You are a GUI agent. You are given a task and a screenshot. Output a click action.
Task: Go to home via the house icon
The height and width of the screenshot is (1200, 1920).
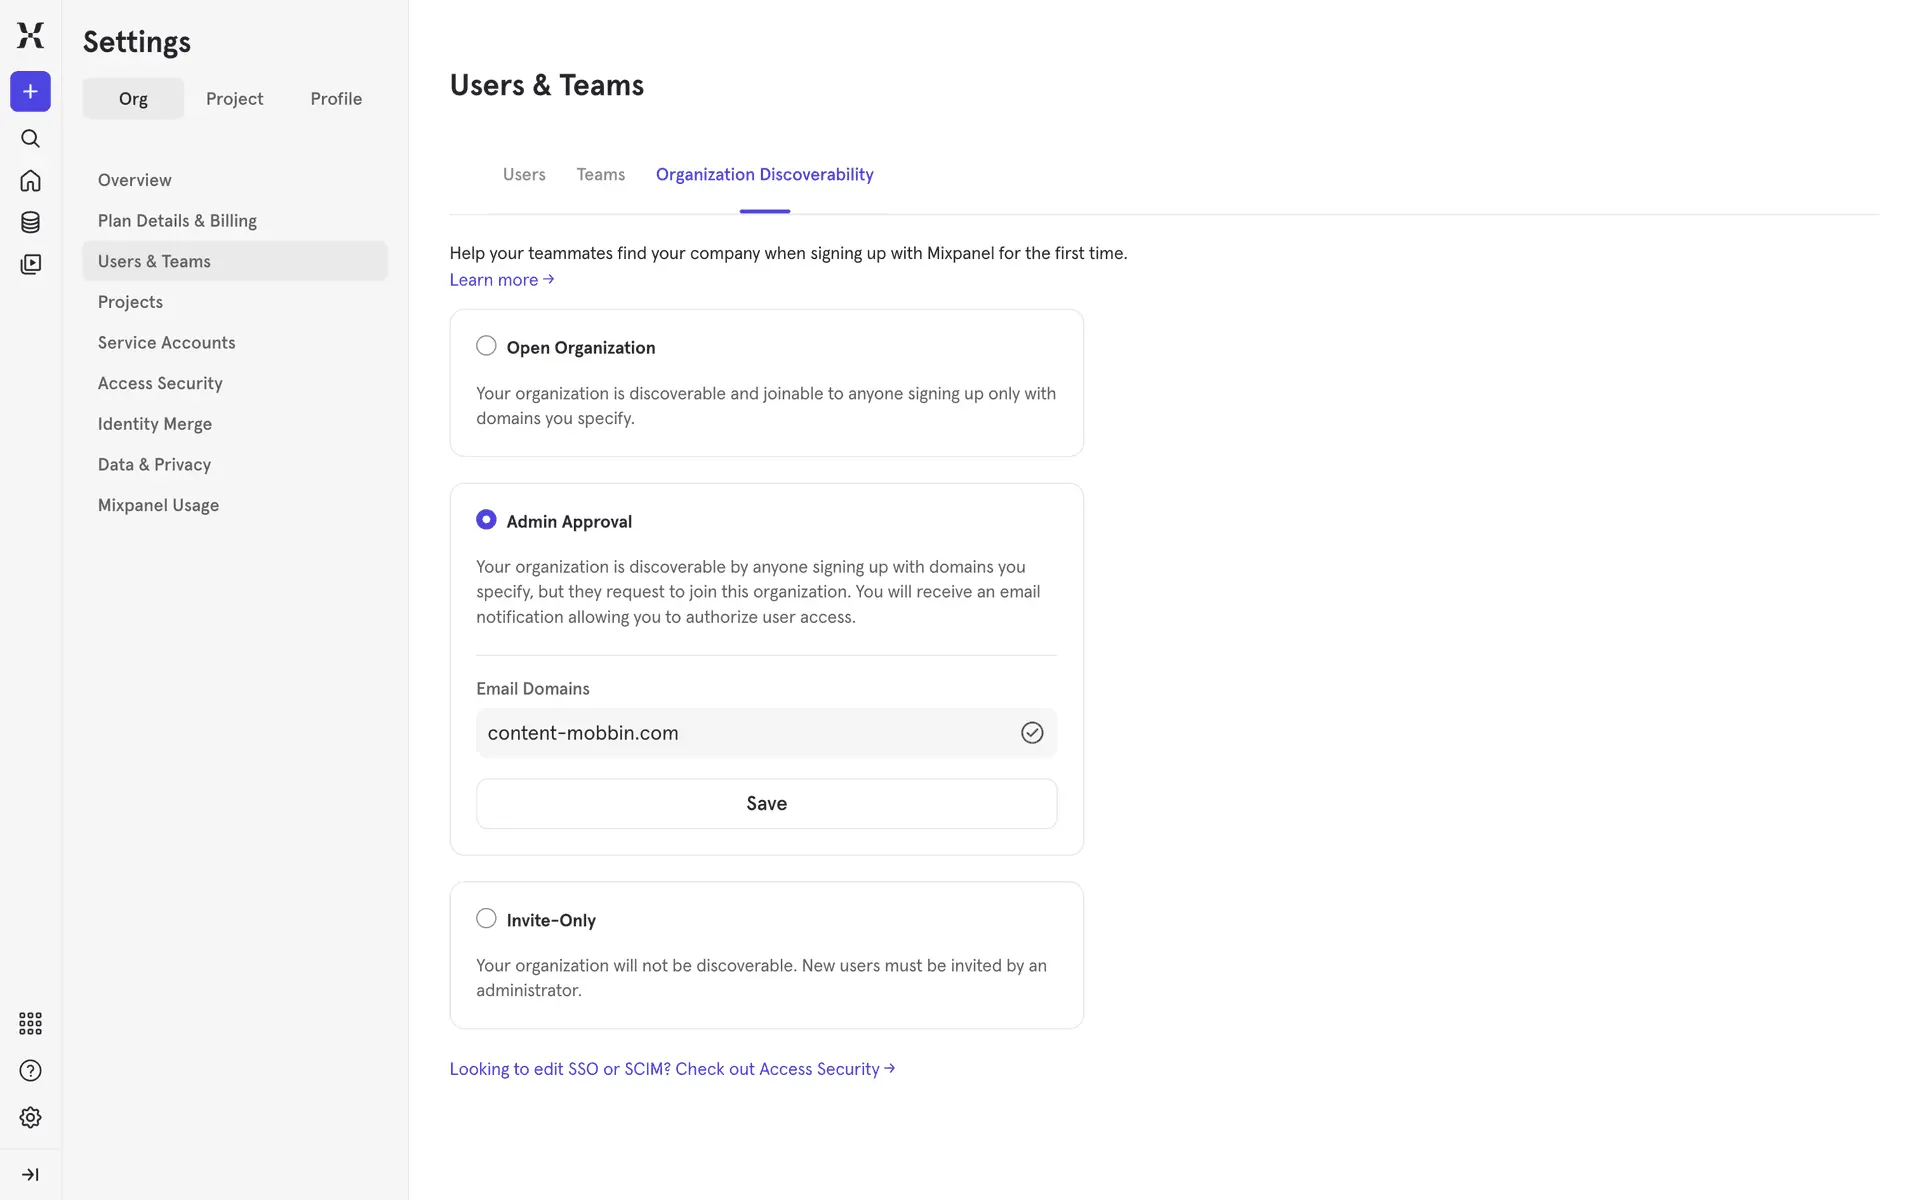pyautogui.click(x=30, y=180)
